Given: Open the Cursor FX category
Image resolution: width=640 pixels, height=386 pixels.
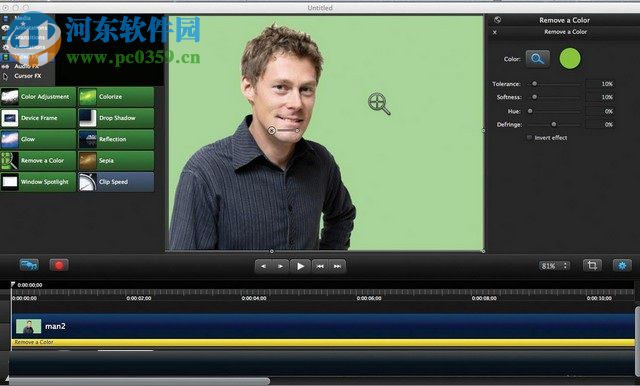Looking at the screenshot, I should [x=27, y=76].
